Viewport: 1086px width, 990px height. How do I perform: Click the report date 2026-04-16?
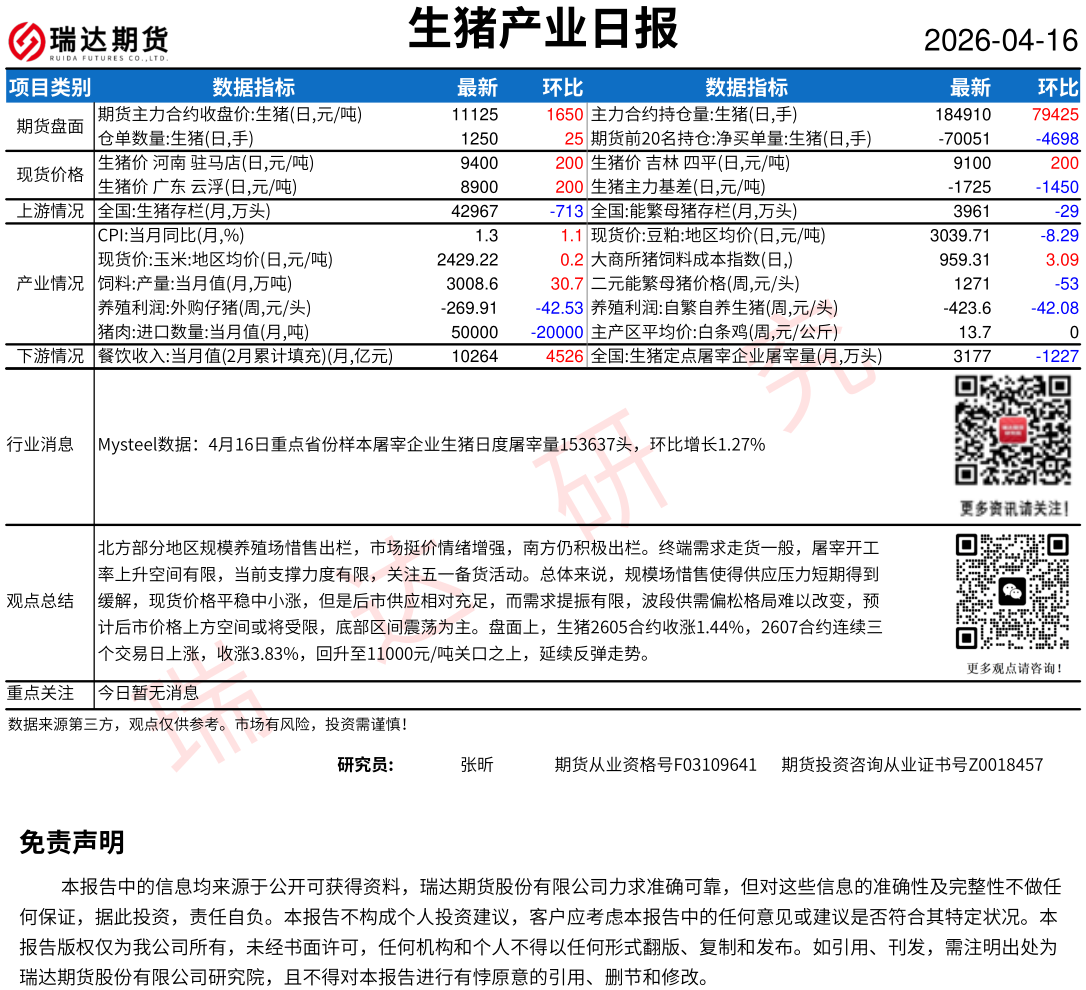click(x=1000, y=41)
